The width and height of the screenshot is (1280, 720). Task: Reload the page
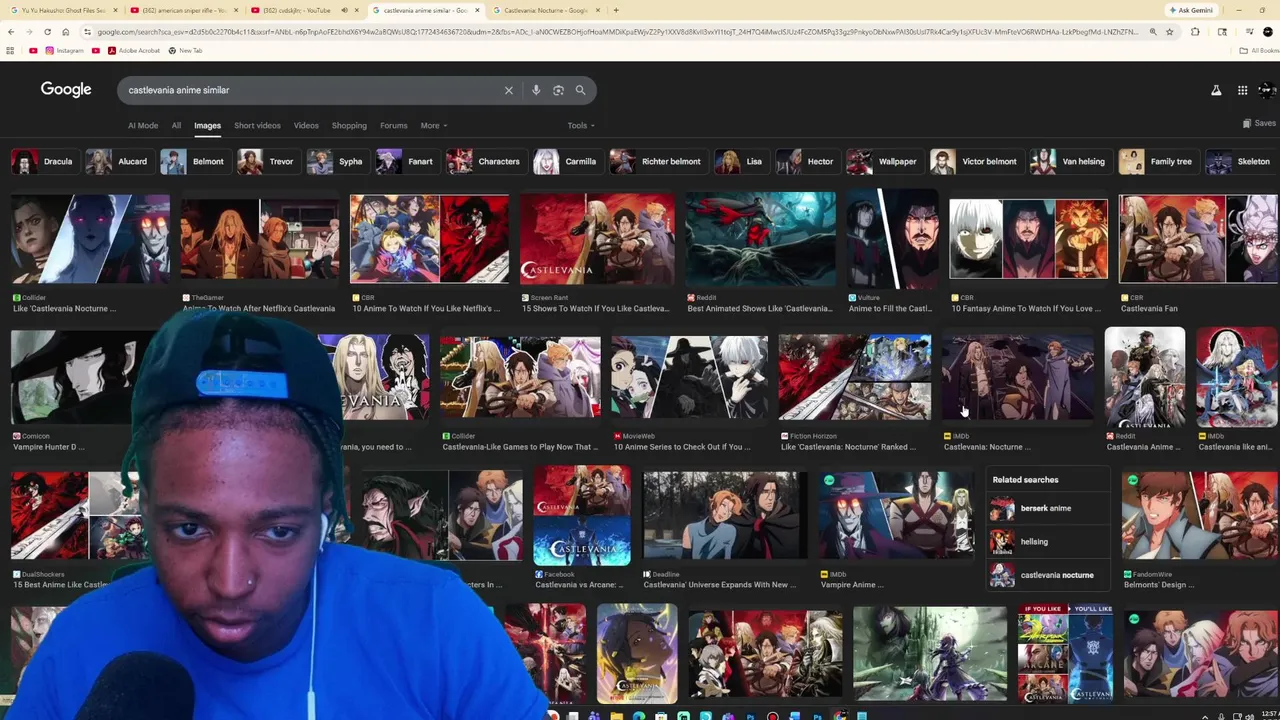[49, 32]
